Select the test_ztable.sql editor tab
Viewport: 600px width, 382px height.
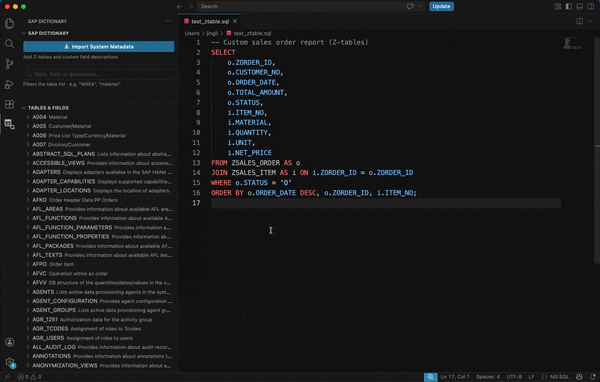coord(210,21)
